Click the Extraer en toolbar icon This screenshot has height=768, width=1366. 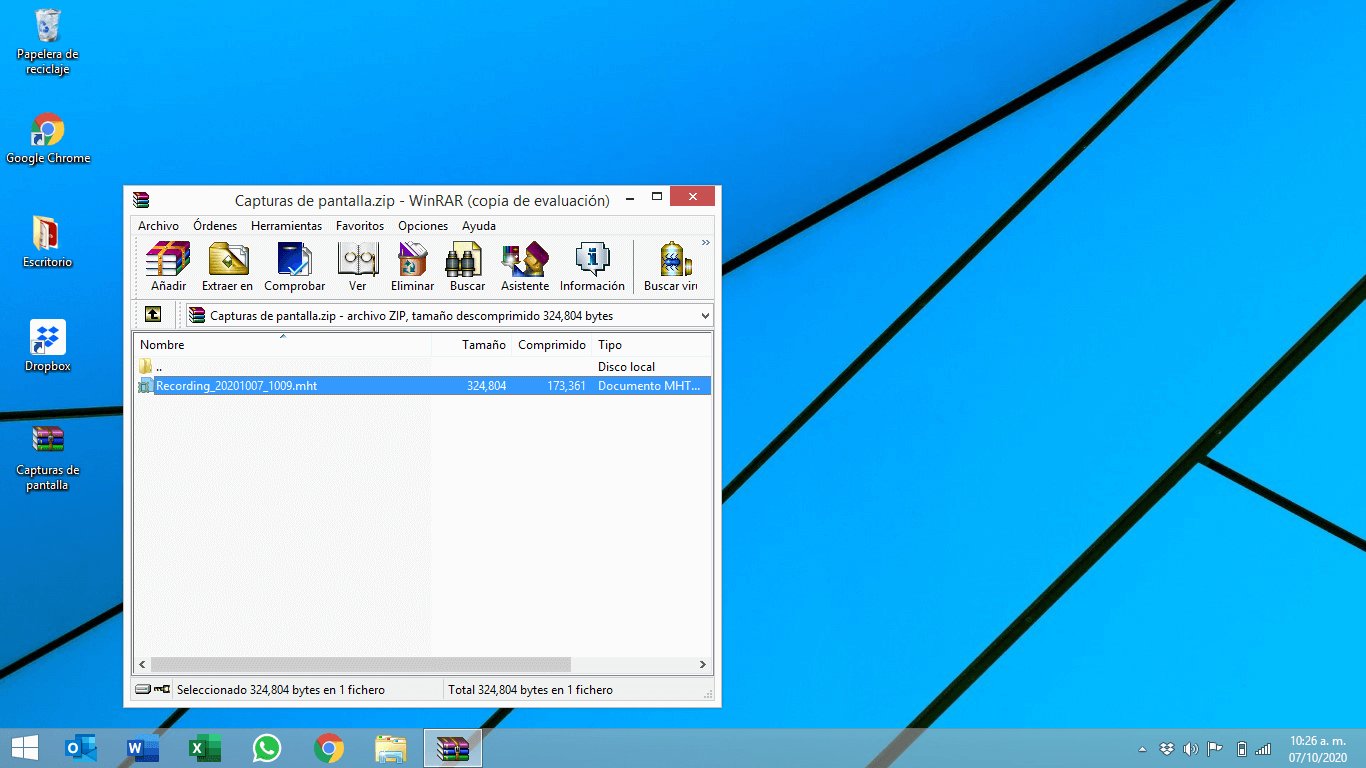tap(228, 267)
